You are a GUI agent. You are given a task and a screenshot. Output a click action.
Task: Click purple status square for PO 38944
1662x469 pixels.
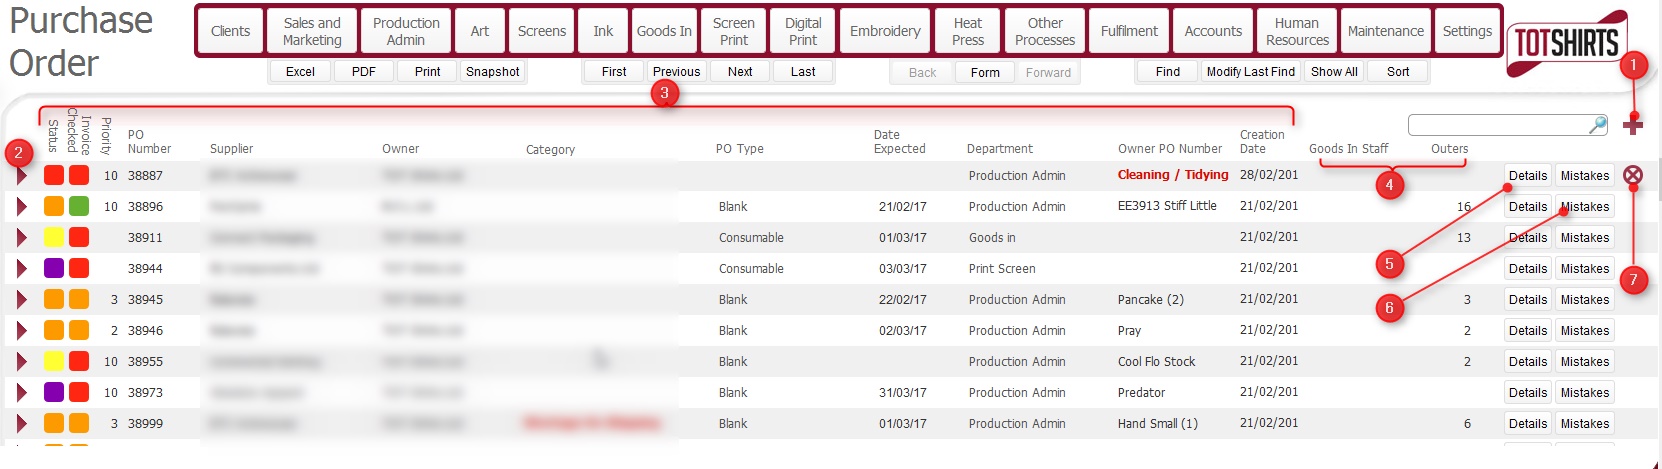(x=54, y=269)
